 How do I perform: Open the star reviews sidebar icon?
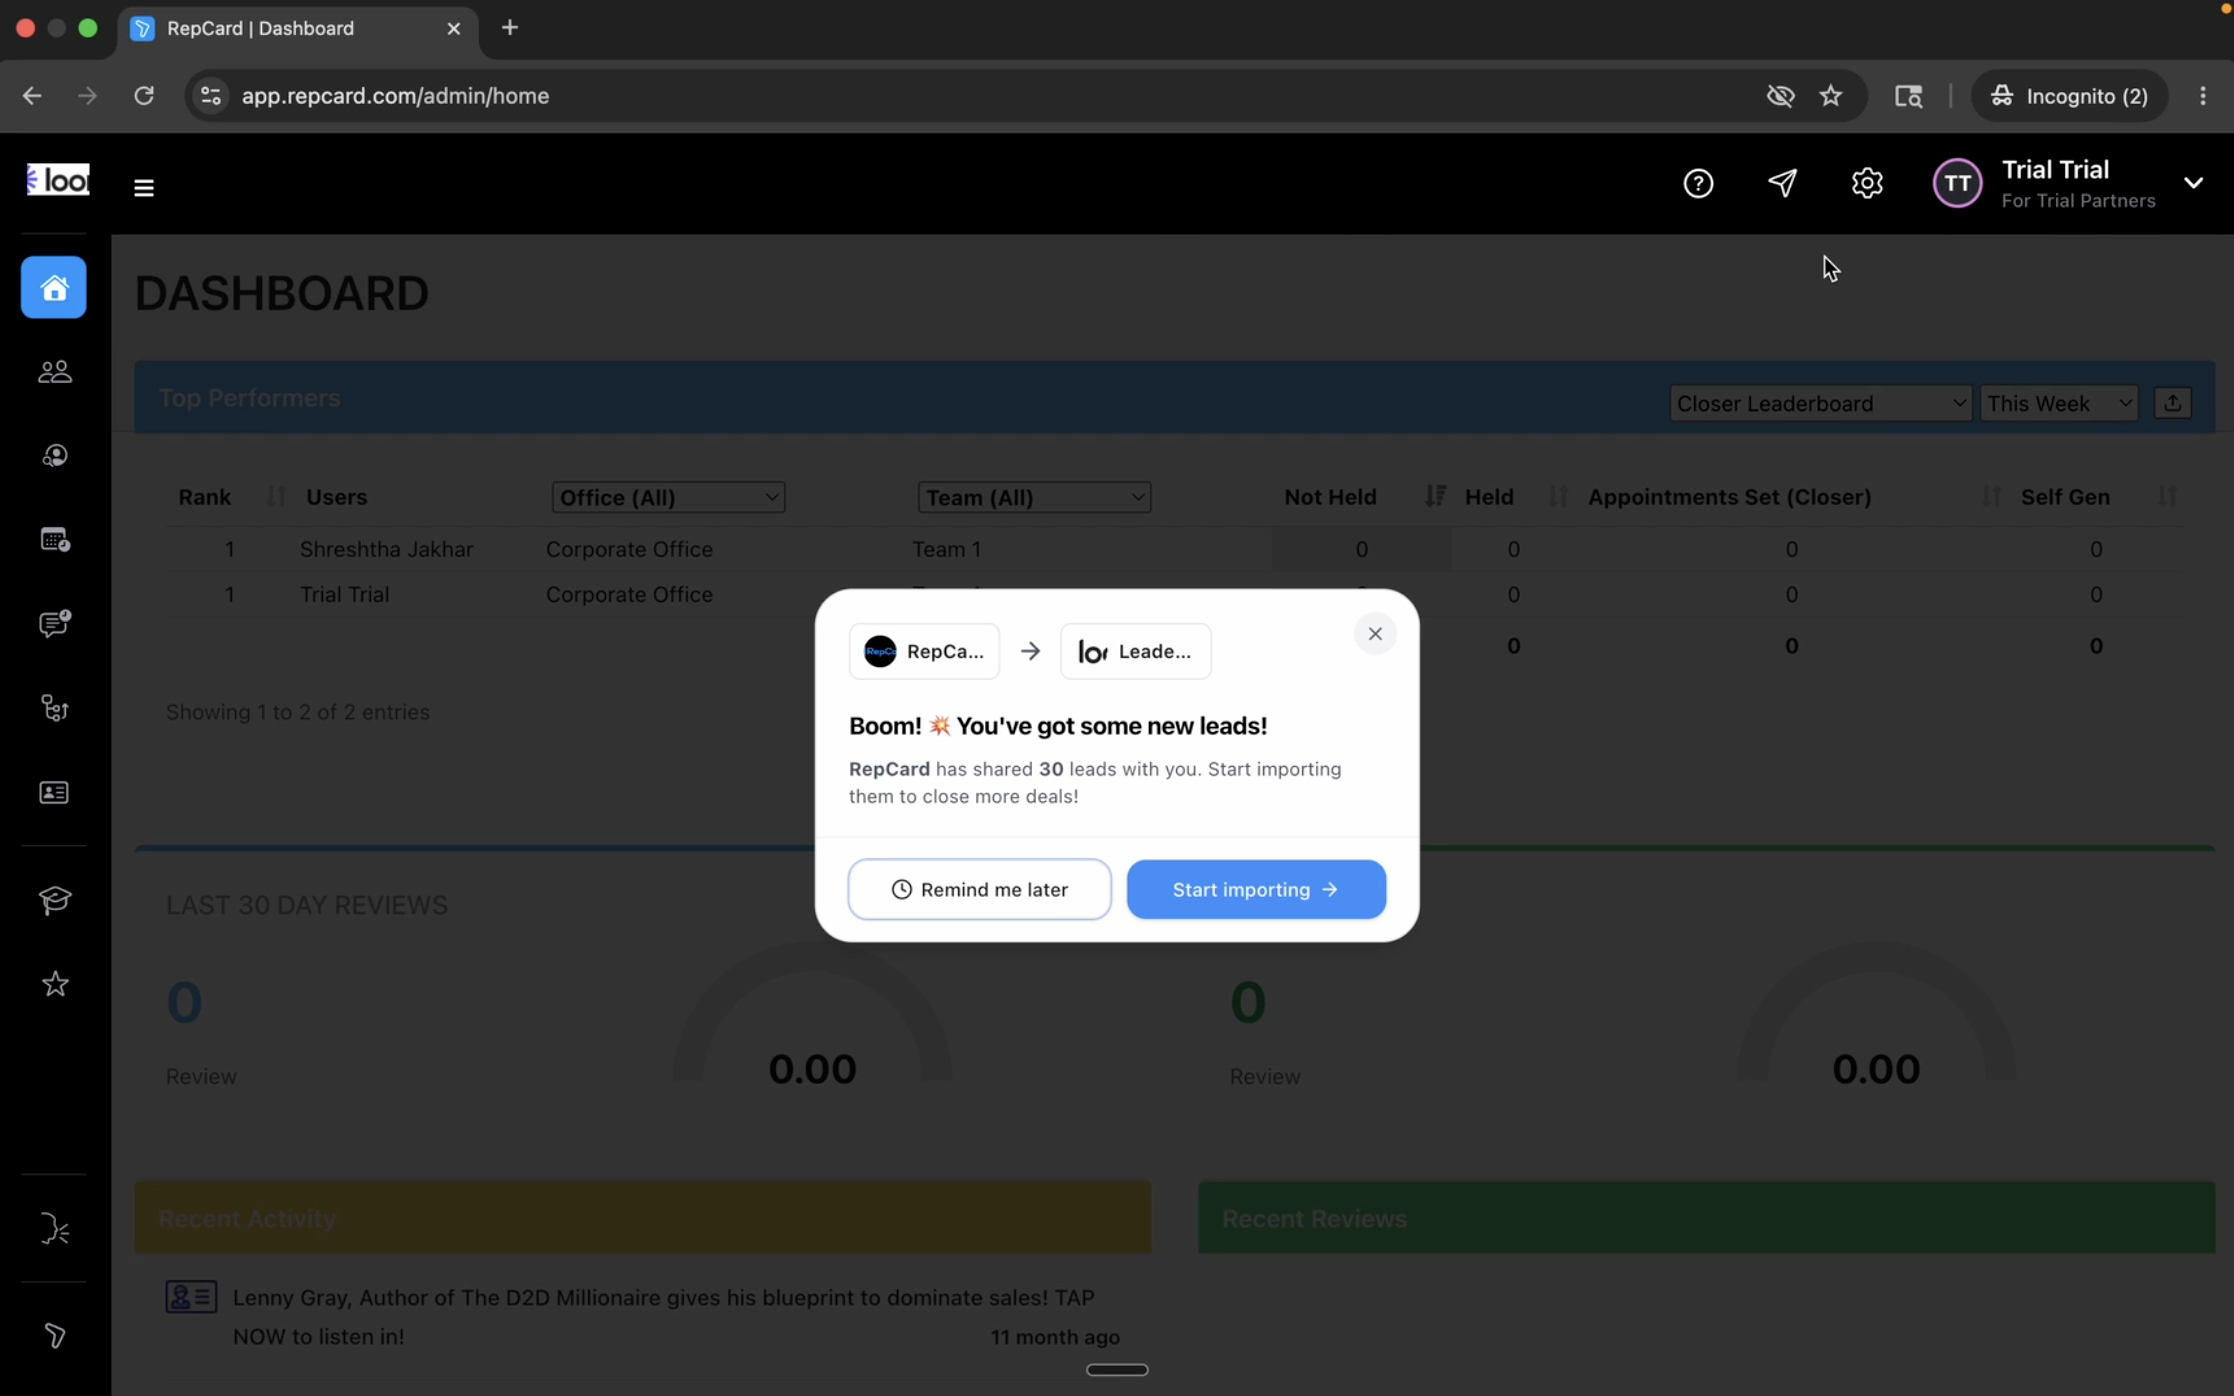(54, 984)
